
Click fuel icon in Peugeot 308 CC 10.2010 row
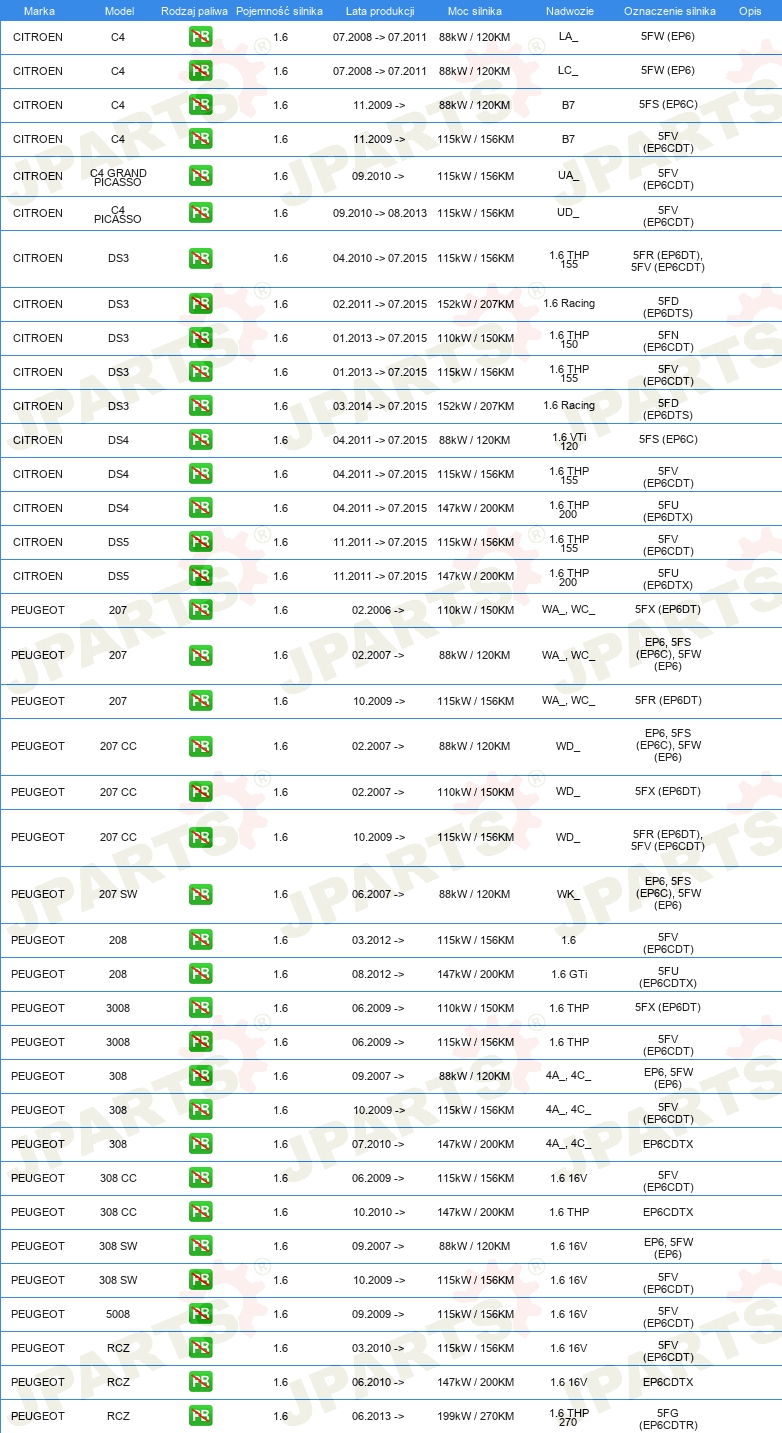(x=201, y=1212)
